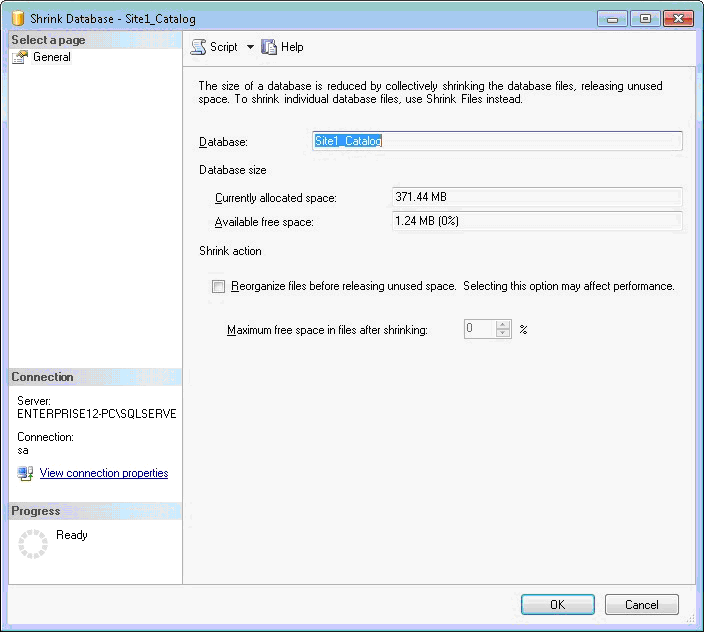The image size is (704, 632).
Task: Click the maximum free space percentage field
Action: tap(479, 329)
